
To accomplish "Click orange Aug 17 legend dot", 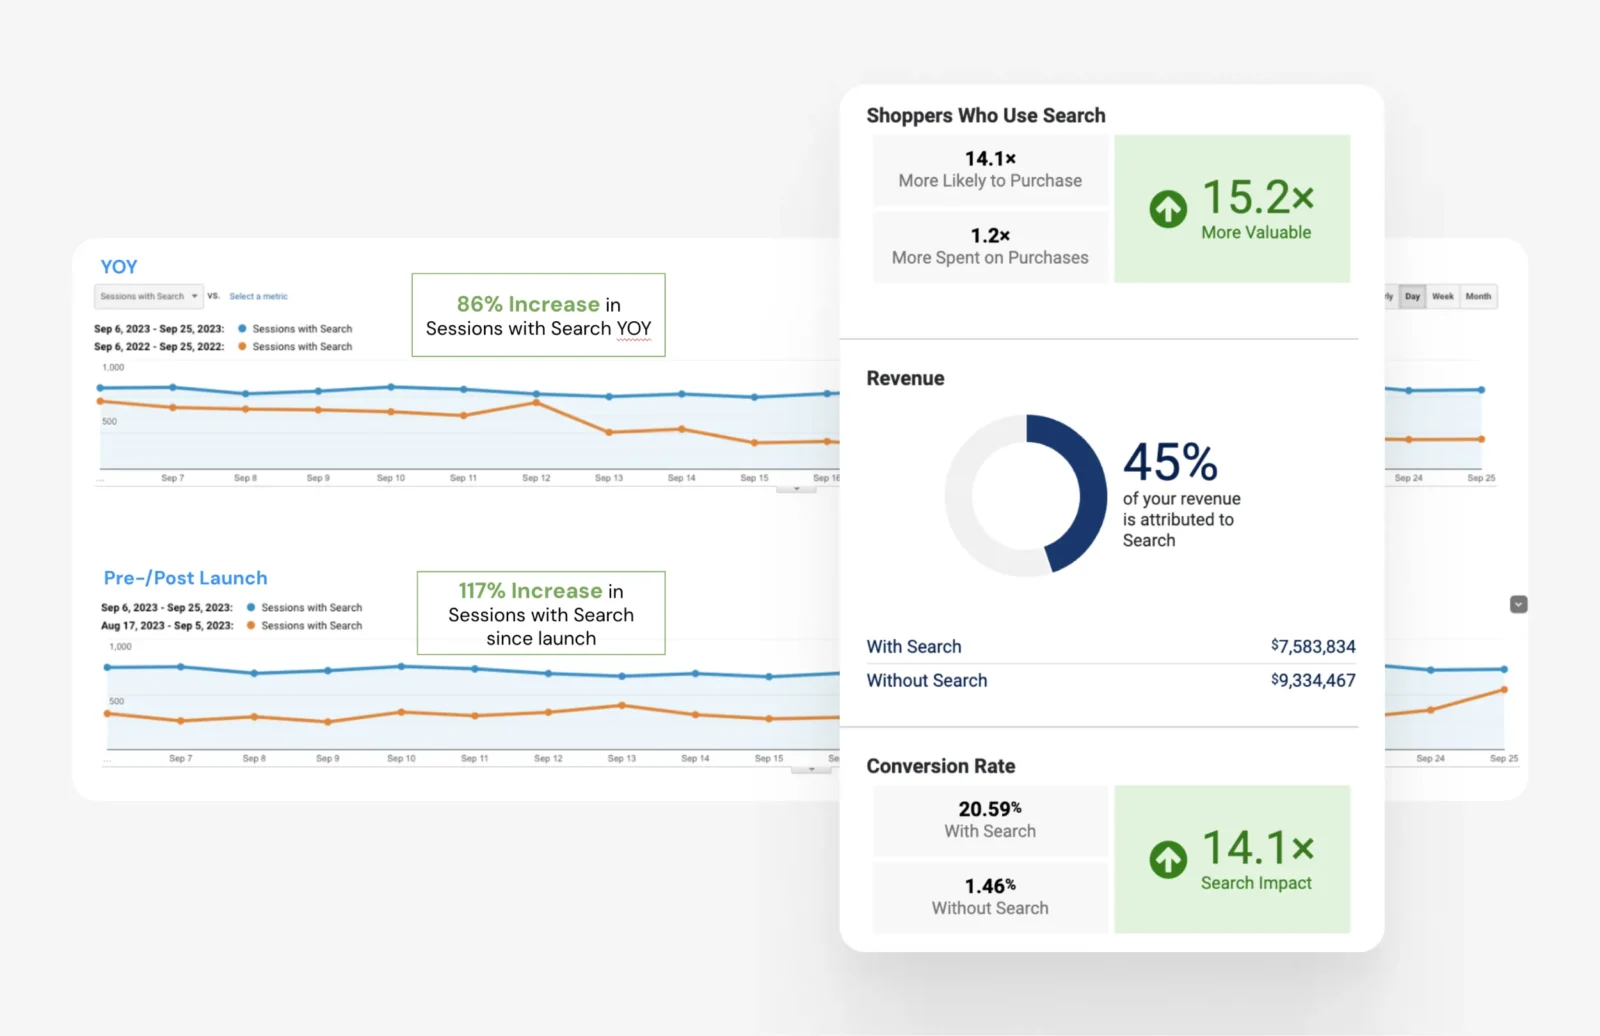I will tap(251, 625).
